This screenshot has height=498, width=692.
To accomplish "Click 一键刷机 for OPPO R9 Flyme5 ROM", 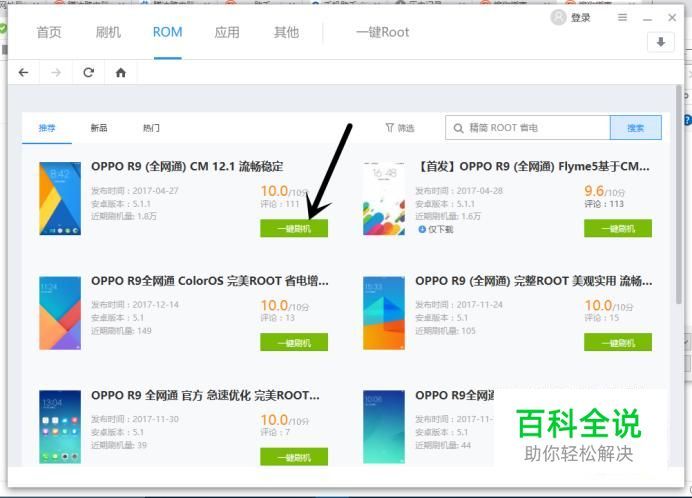I will pyautogui.click(x=618, y=228).
